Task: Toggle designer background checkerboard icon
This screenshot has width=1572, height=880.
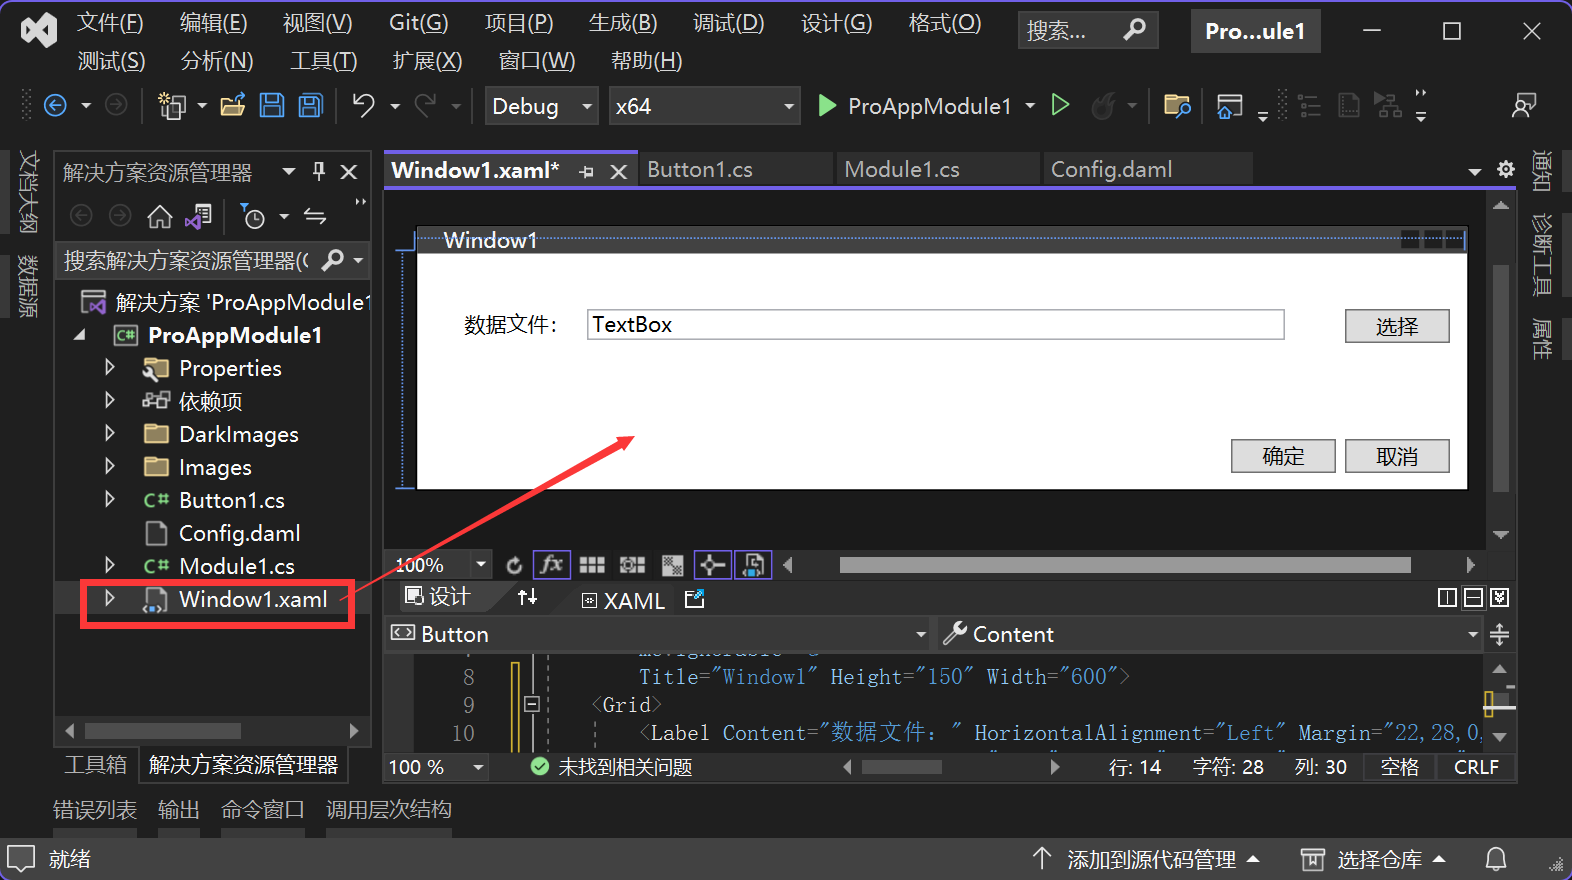Action: click(x=672, y=565)
